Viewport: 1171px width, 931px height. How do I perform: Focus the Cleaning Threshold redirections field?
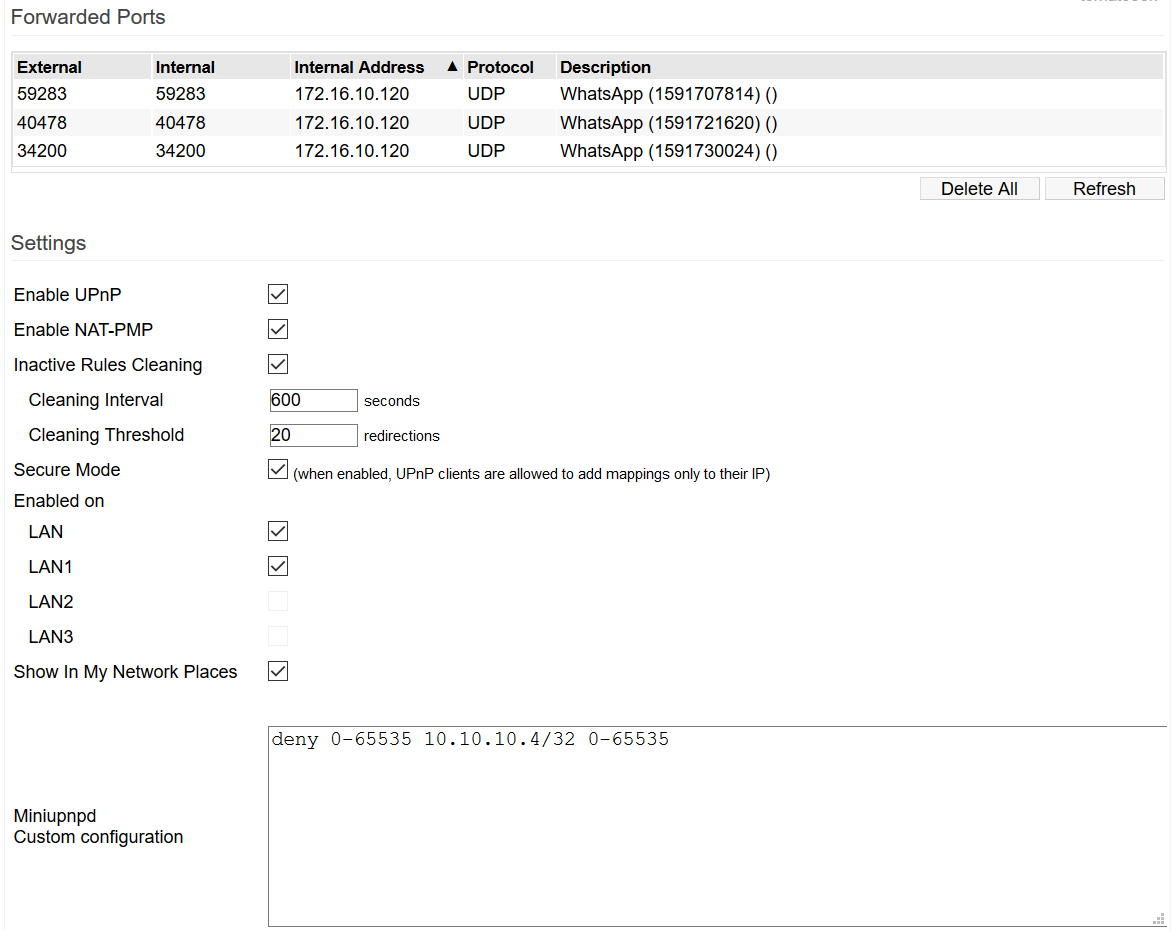pyautogui.click(x=313, y=435)
